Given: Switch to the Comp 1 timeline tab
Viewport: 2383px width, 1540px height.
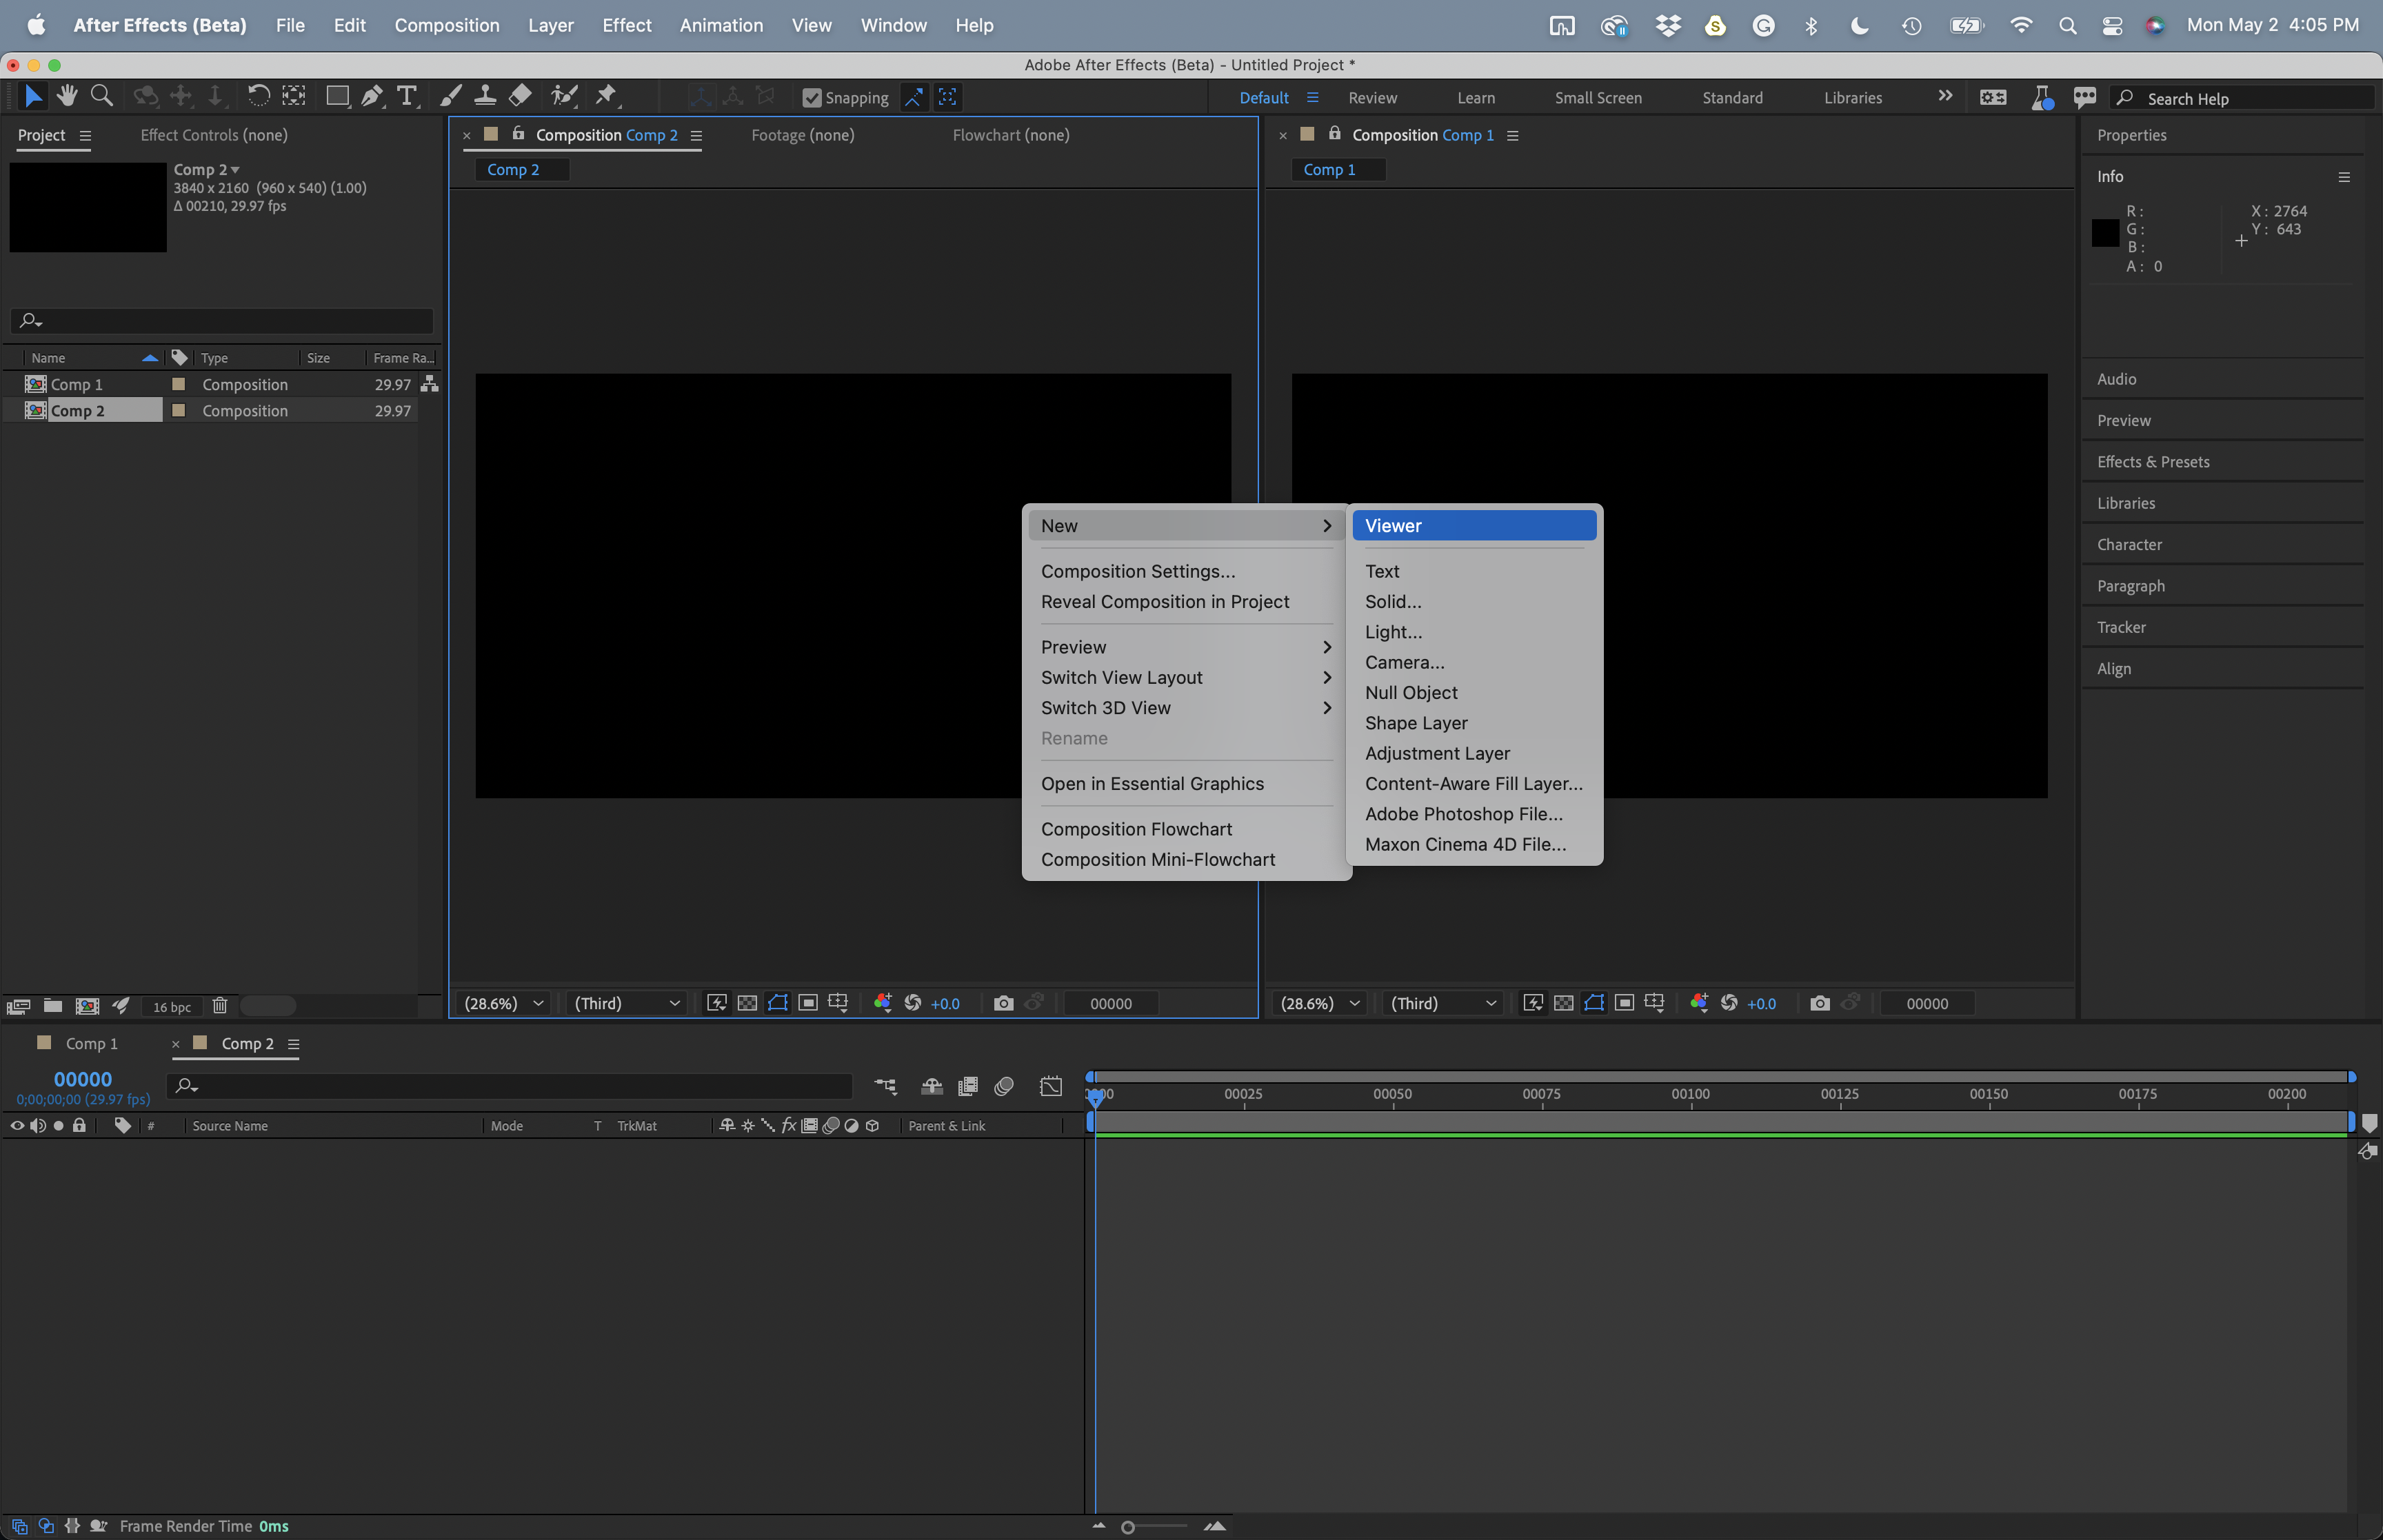Looking at the screenshot, I should (90, 1043).
